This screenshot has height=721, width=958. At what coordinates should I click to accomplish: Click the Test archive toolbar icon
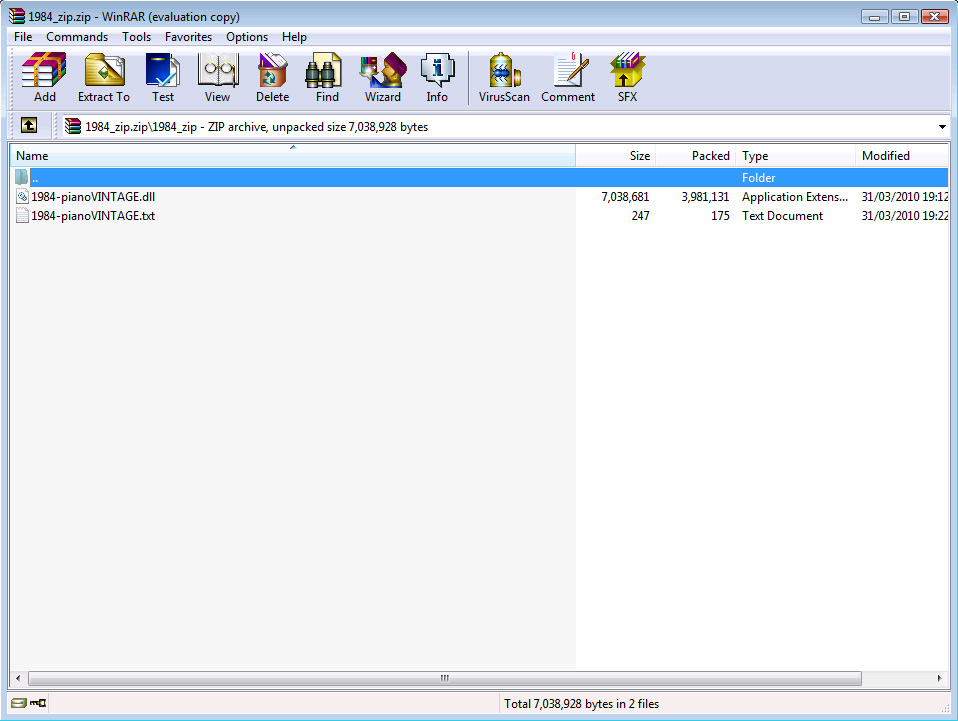pos(163,70)
